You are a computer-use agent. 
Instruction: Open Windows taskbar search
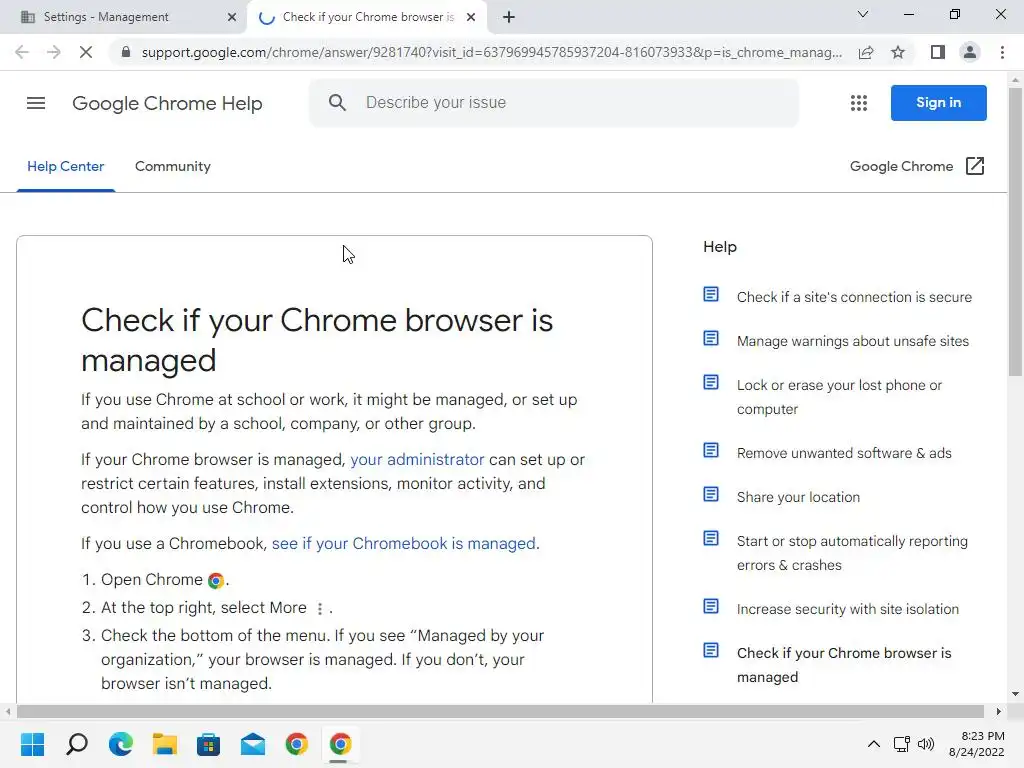(77, 744)
